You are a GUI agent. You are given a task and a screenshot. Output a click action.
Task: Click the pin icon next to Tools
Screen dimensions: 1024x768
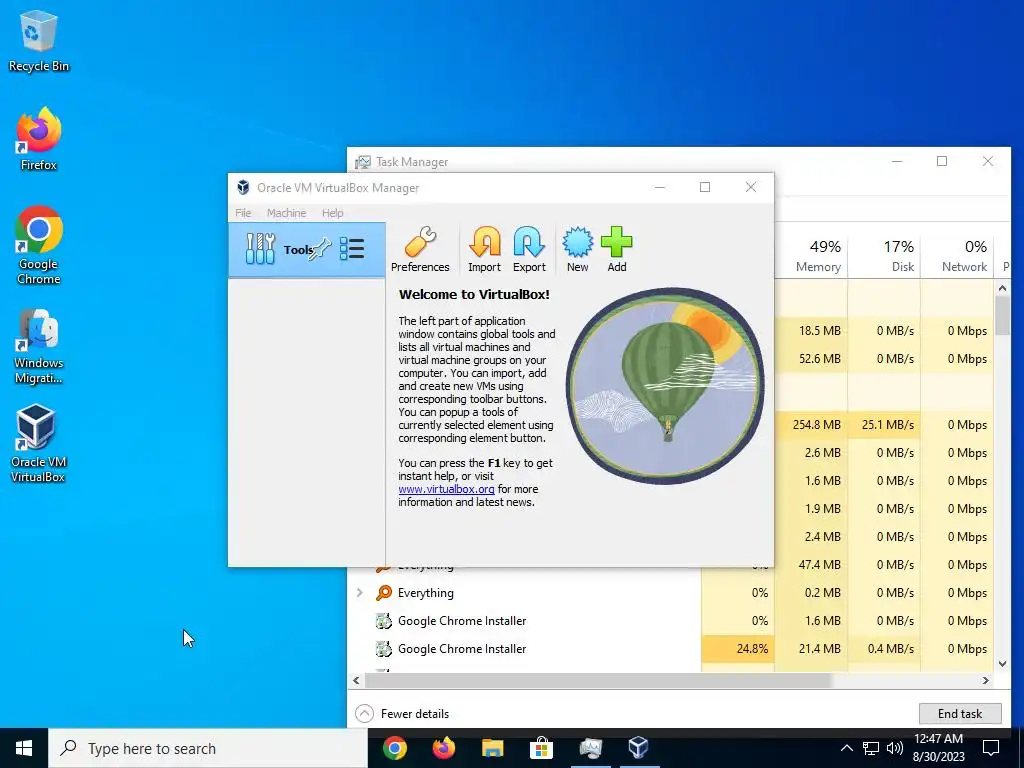coord(321,249)
